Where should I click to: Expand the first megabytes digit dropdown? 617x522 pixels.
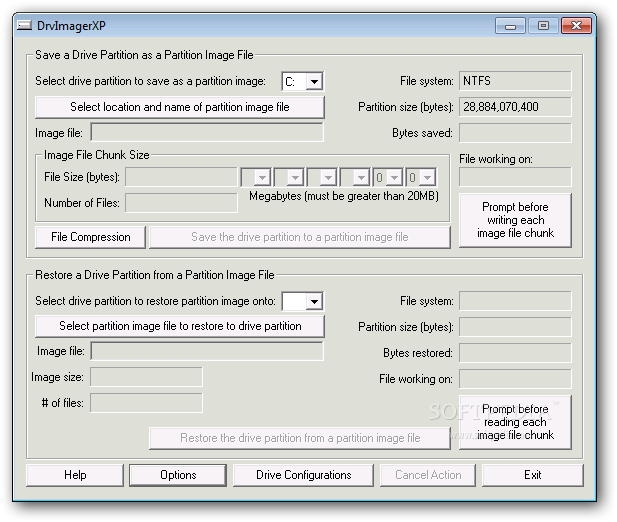[262, 177]
